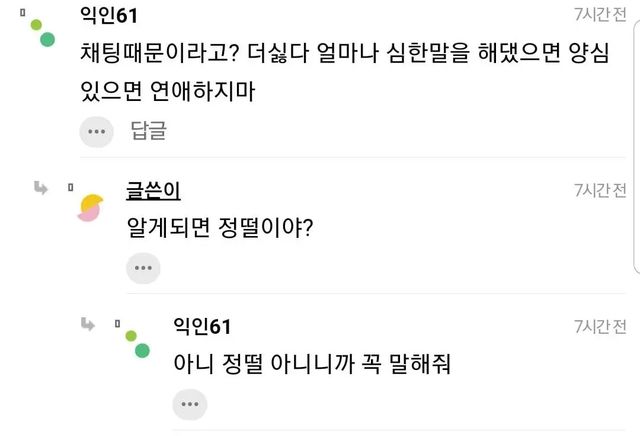Click the small square marker left of the top avatar
Screen dimensions: 640x436
22,13
